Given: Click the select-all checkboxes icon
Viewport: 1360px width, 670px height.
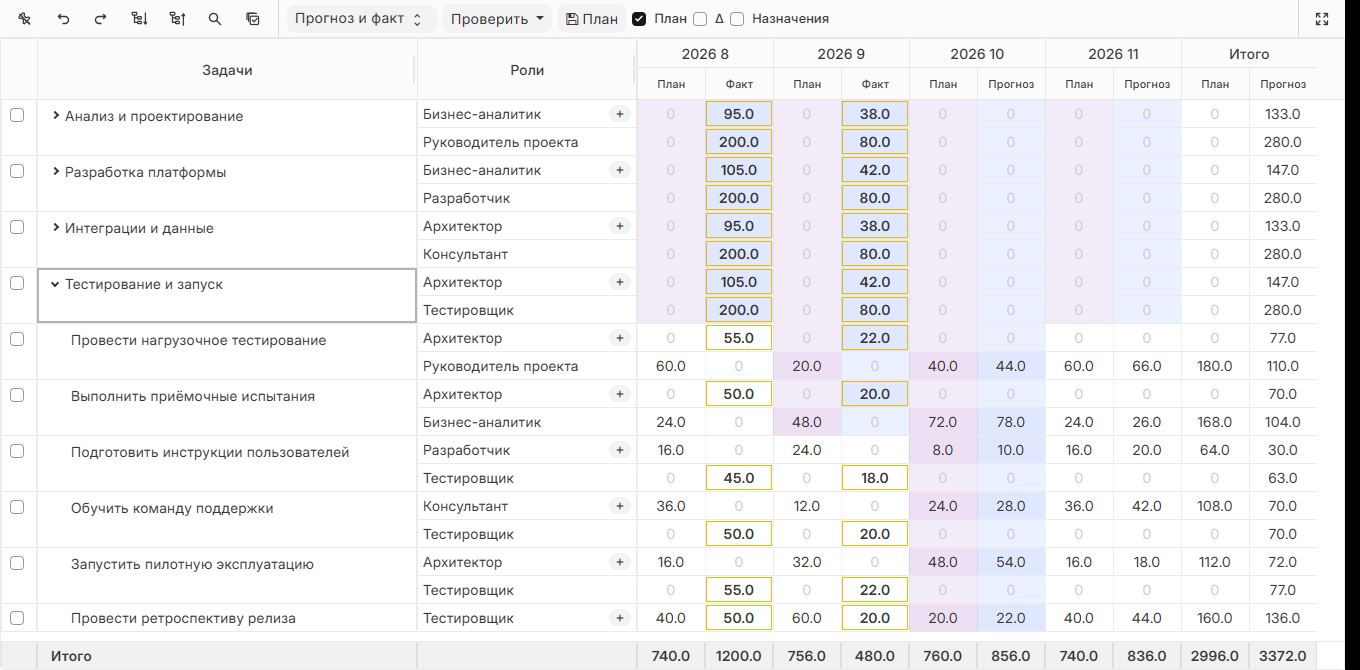Looking at the screenshot, I should click(x=253, y=19).
